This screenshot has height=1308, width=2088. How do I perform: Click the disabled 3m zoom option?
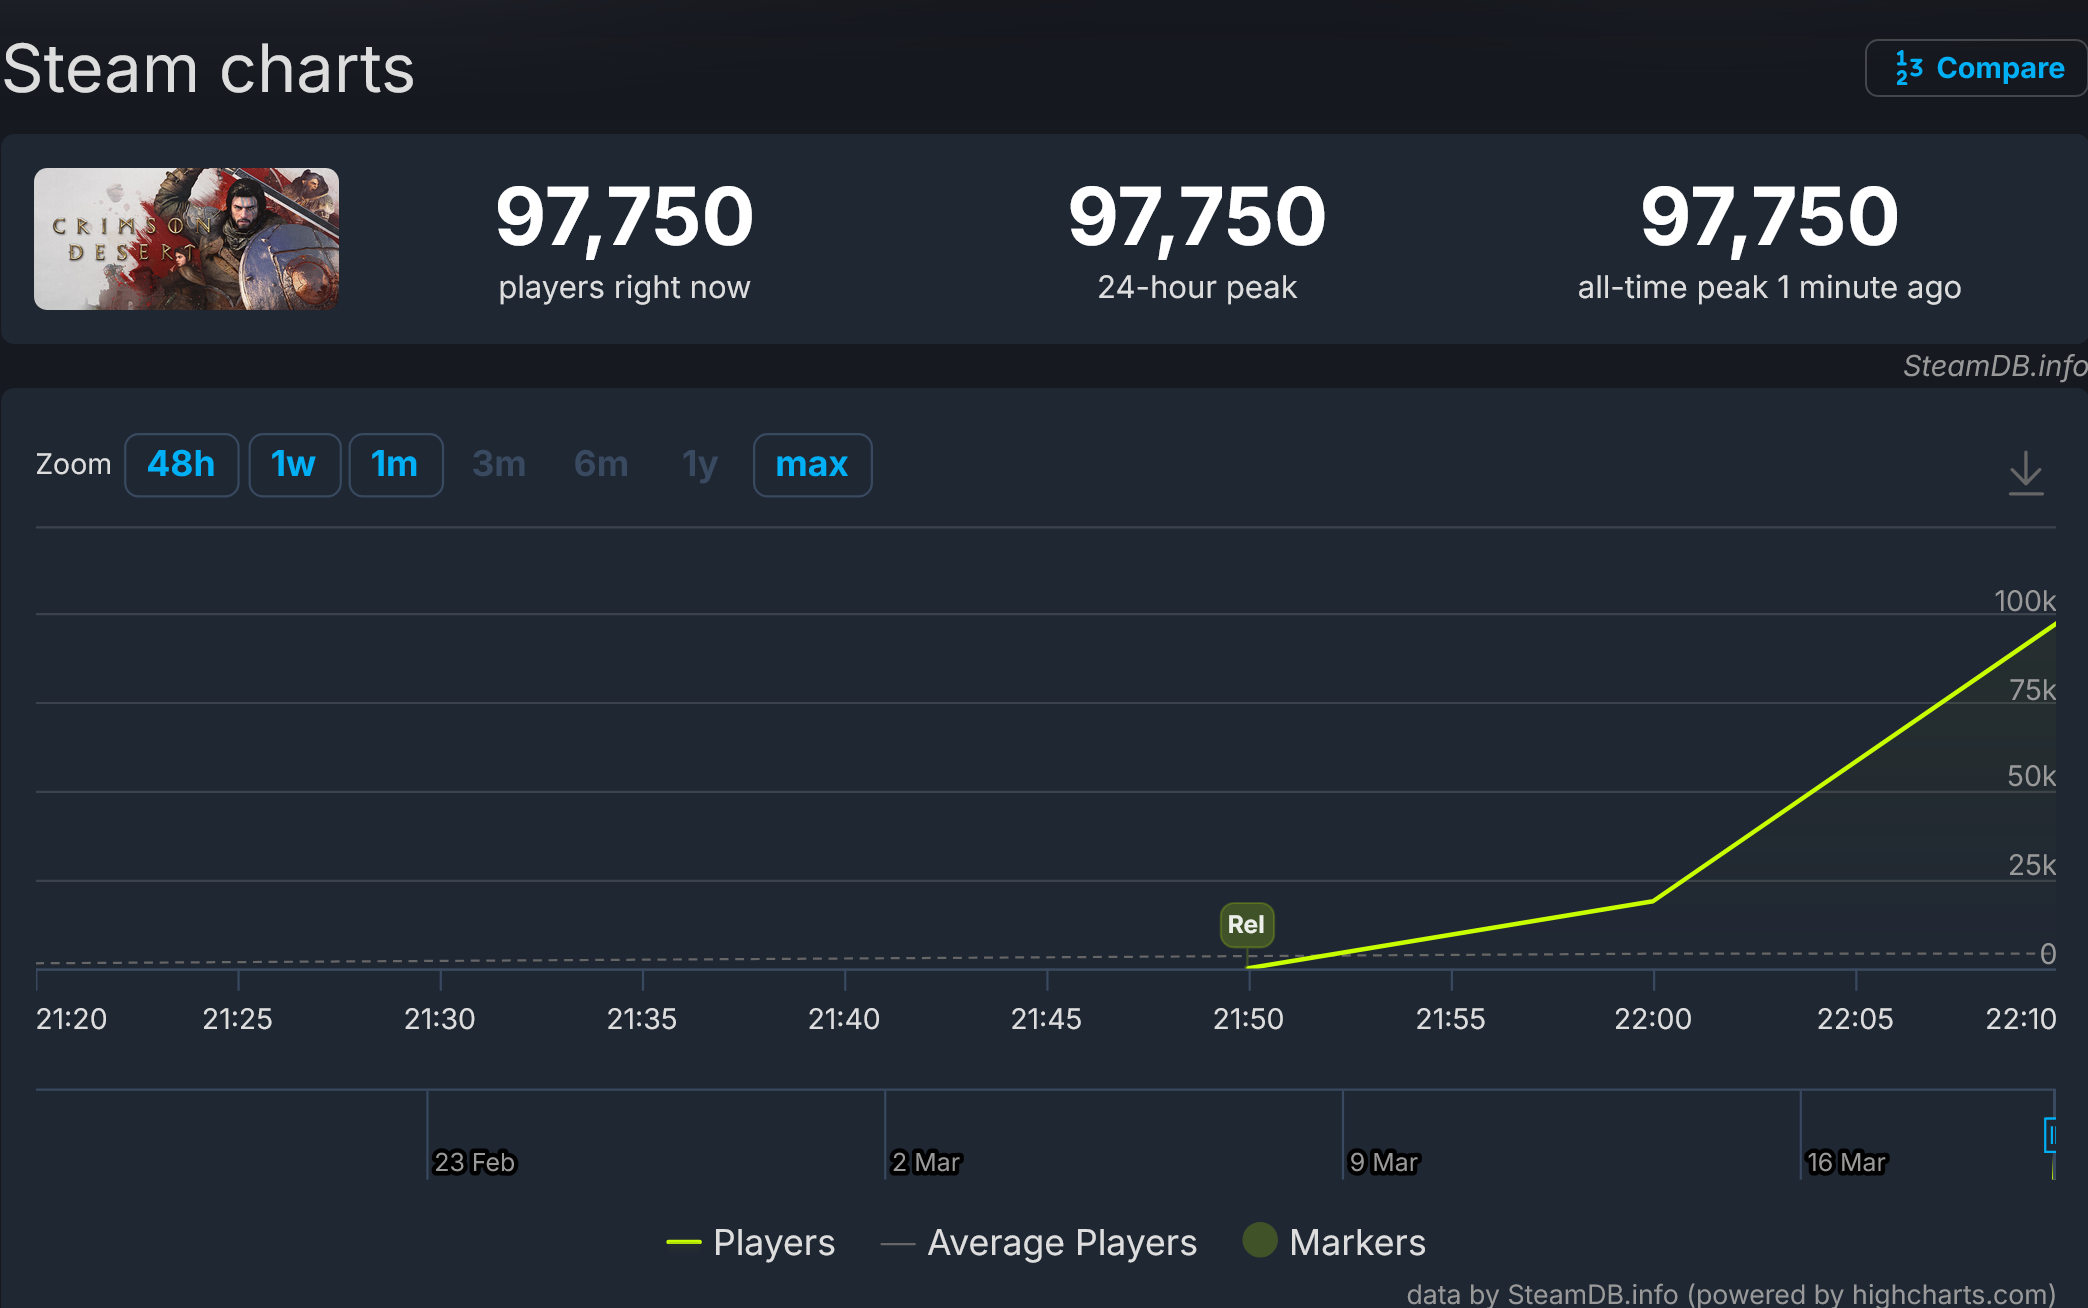pos(498,465)
